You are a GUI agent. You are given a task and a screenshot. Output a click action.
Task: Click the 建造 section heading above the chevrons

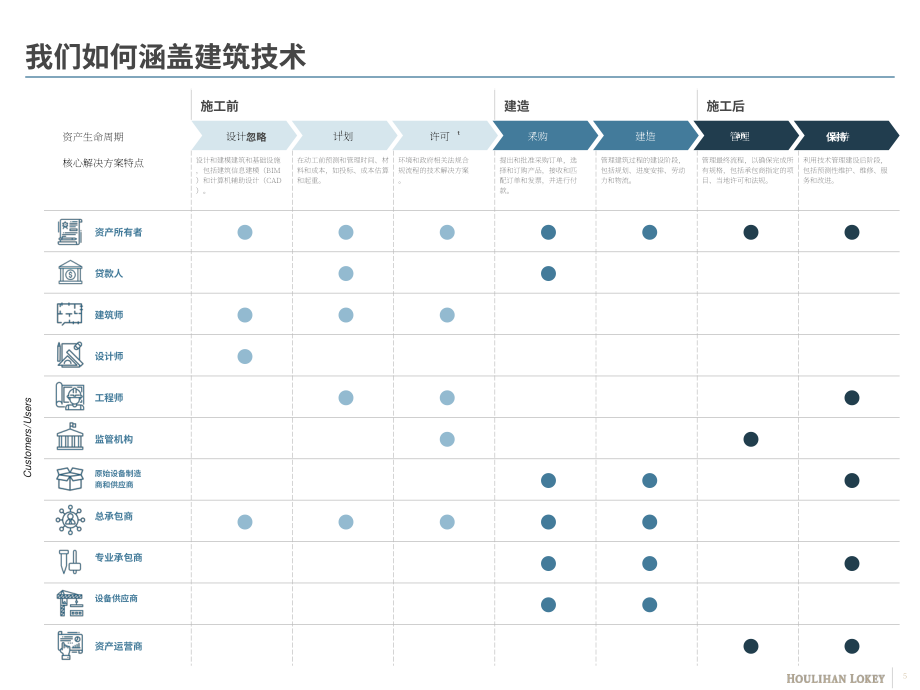[517, 106]
